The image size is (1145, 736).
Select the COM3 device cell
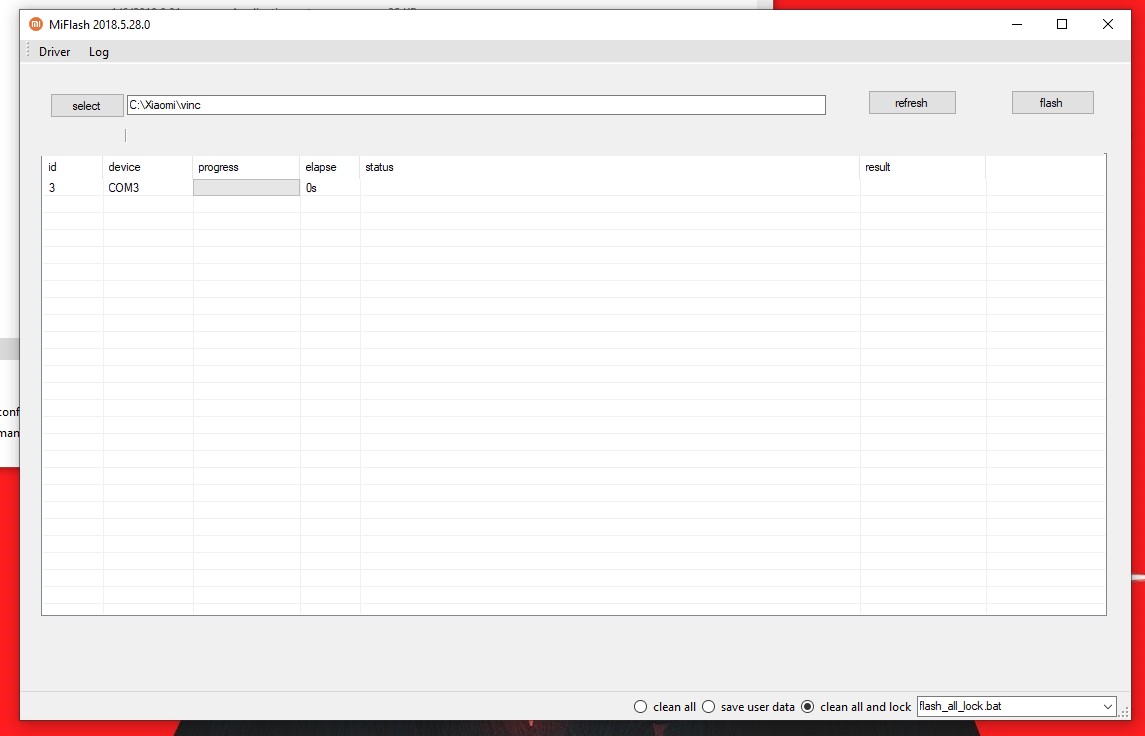(148, 188)
